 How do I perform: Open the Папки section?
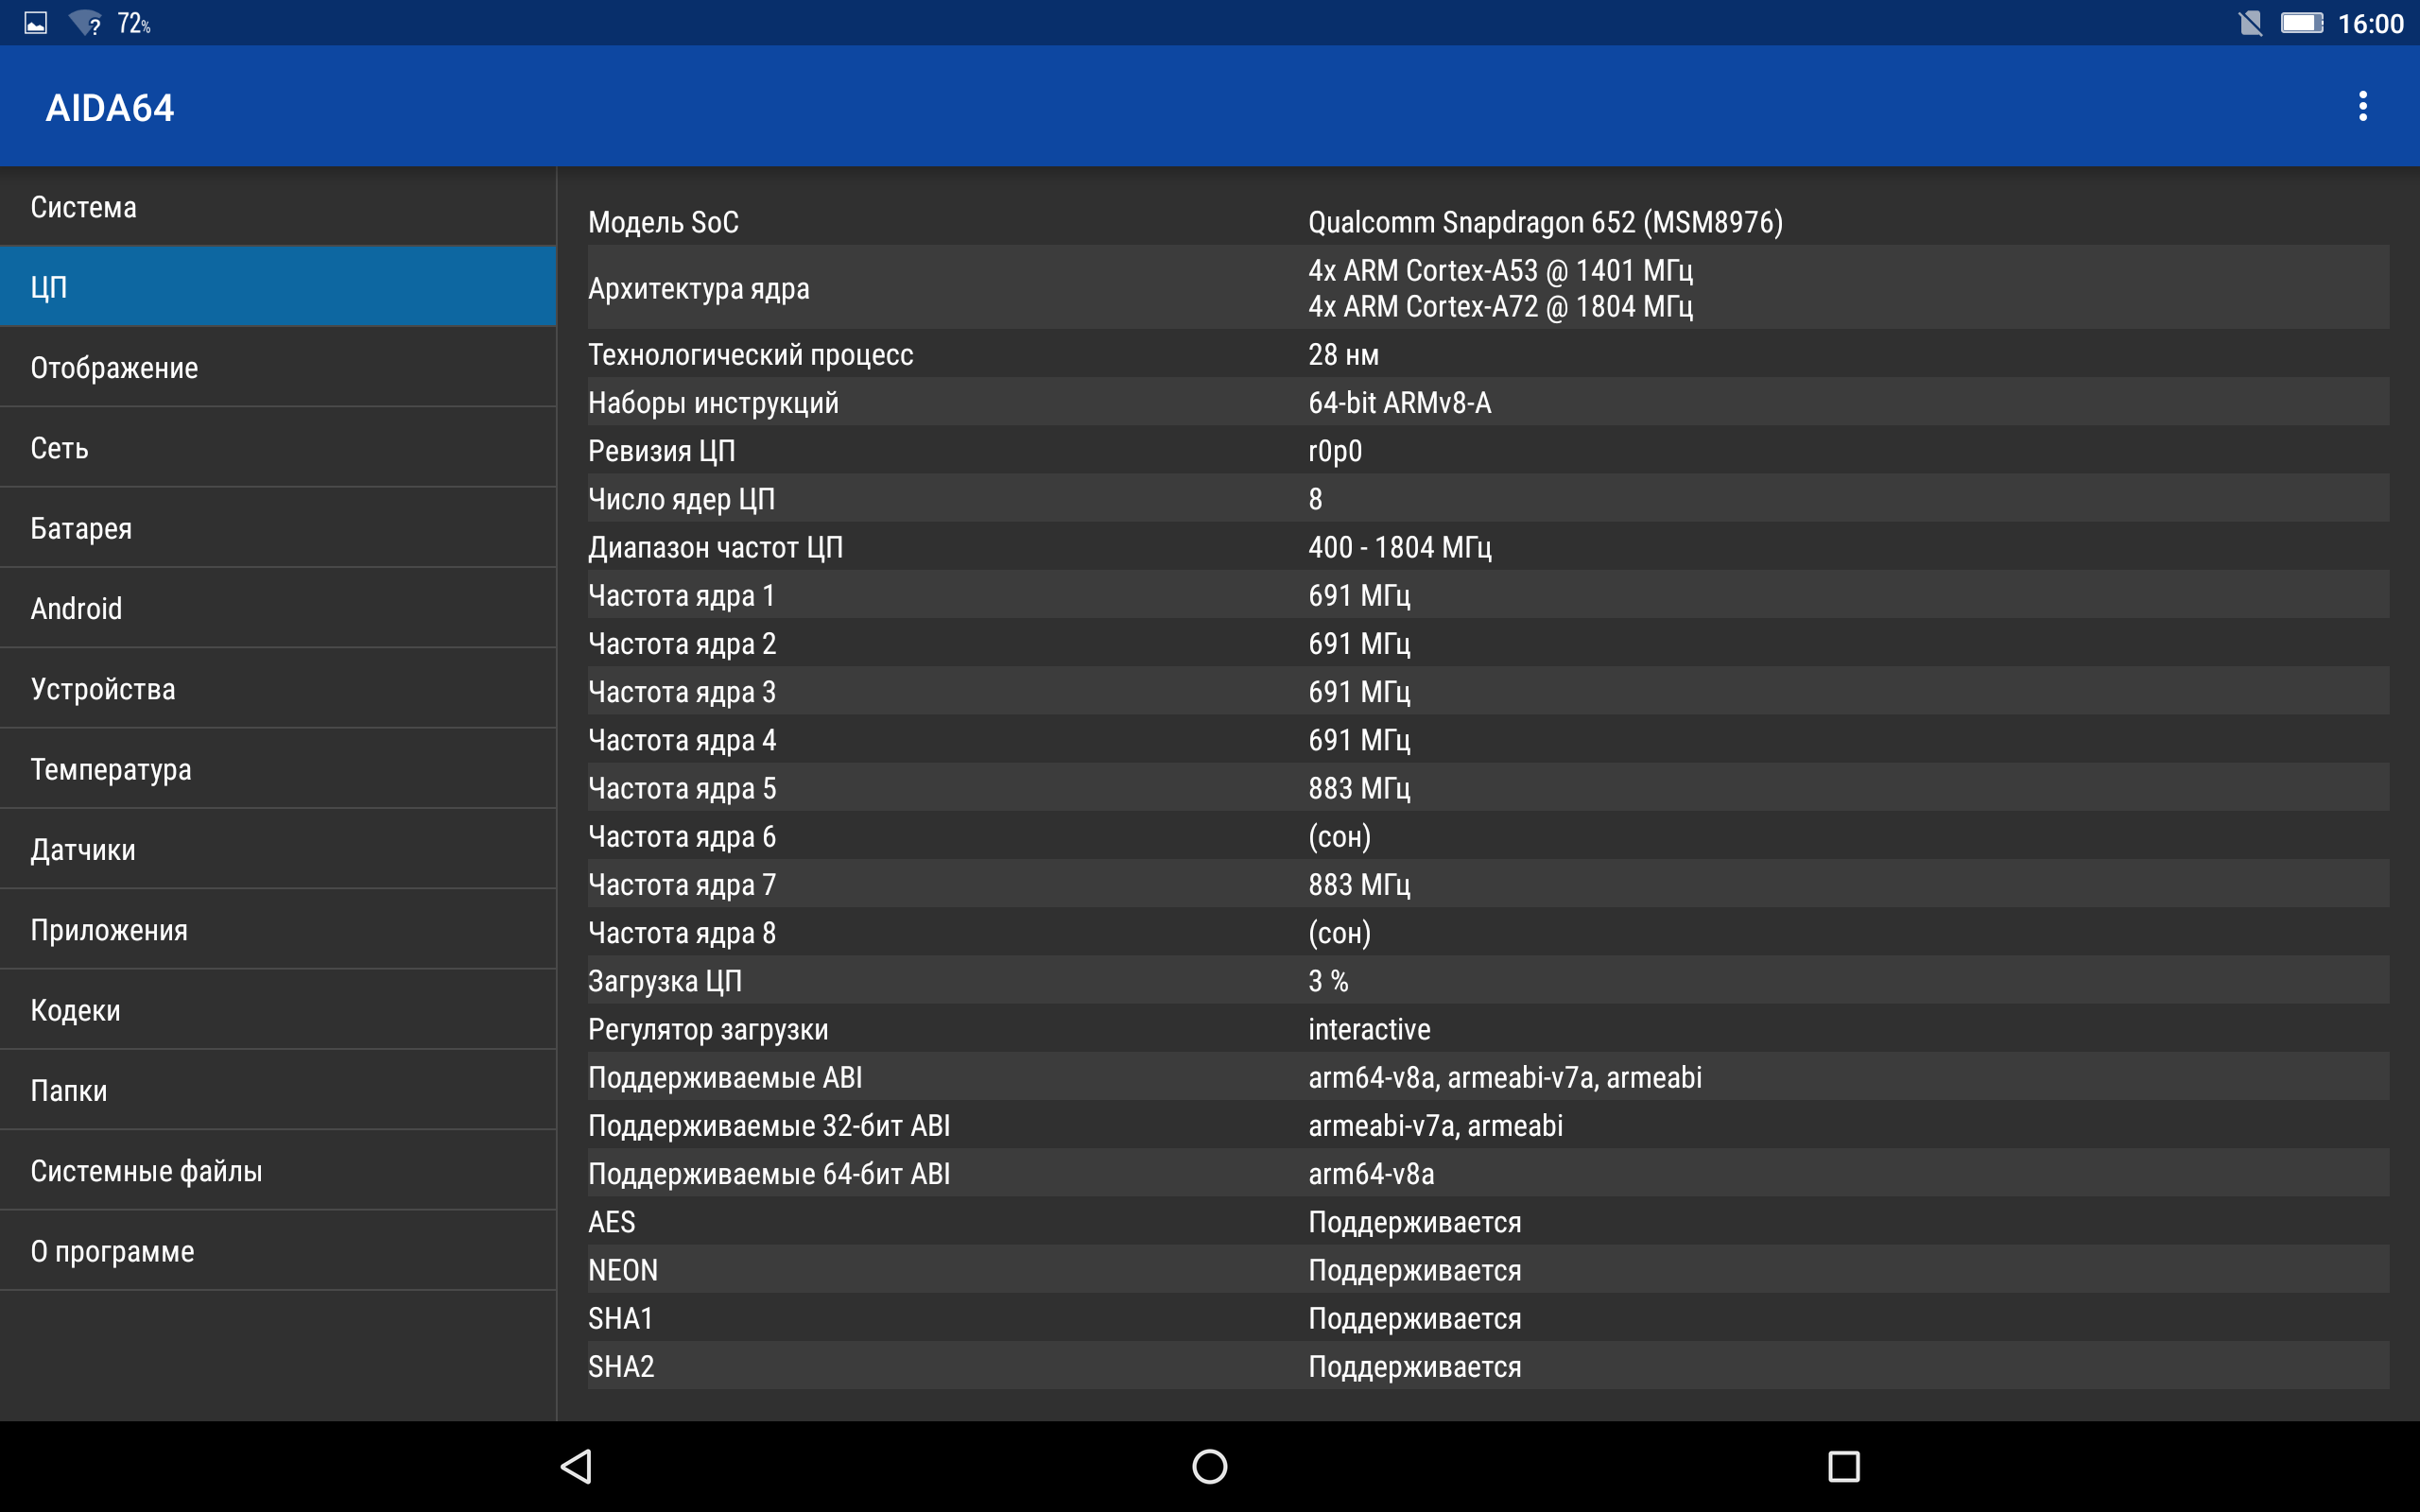278,1090
